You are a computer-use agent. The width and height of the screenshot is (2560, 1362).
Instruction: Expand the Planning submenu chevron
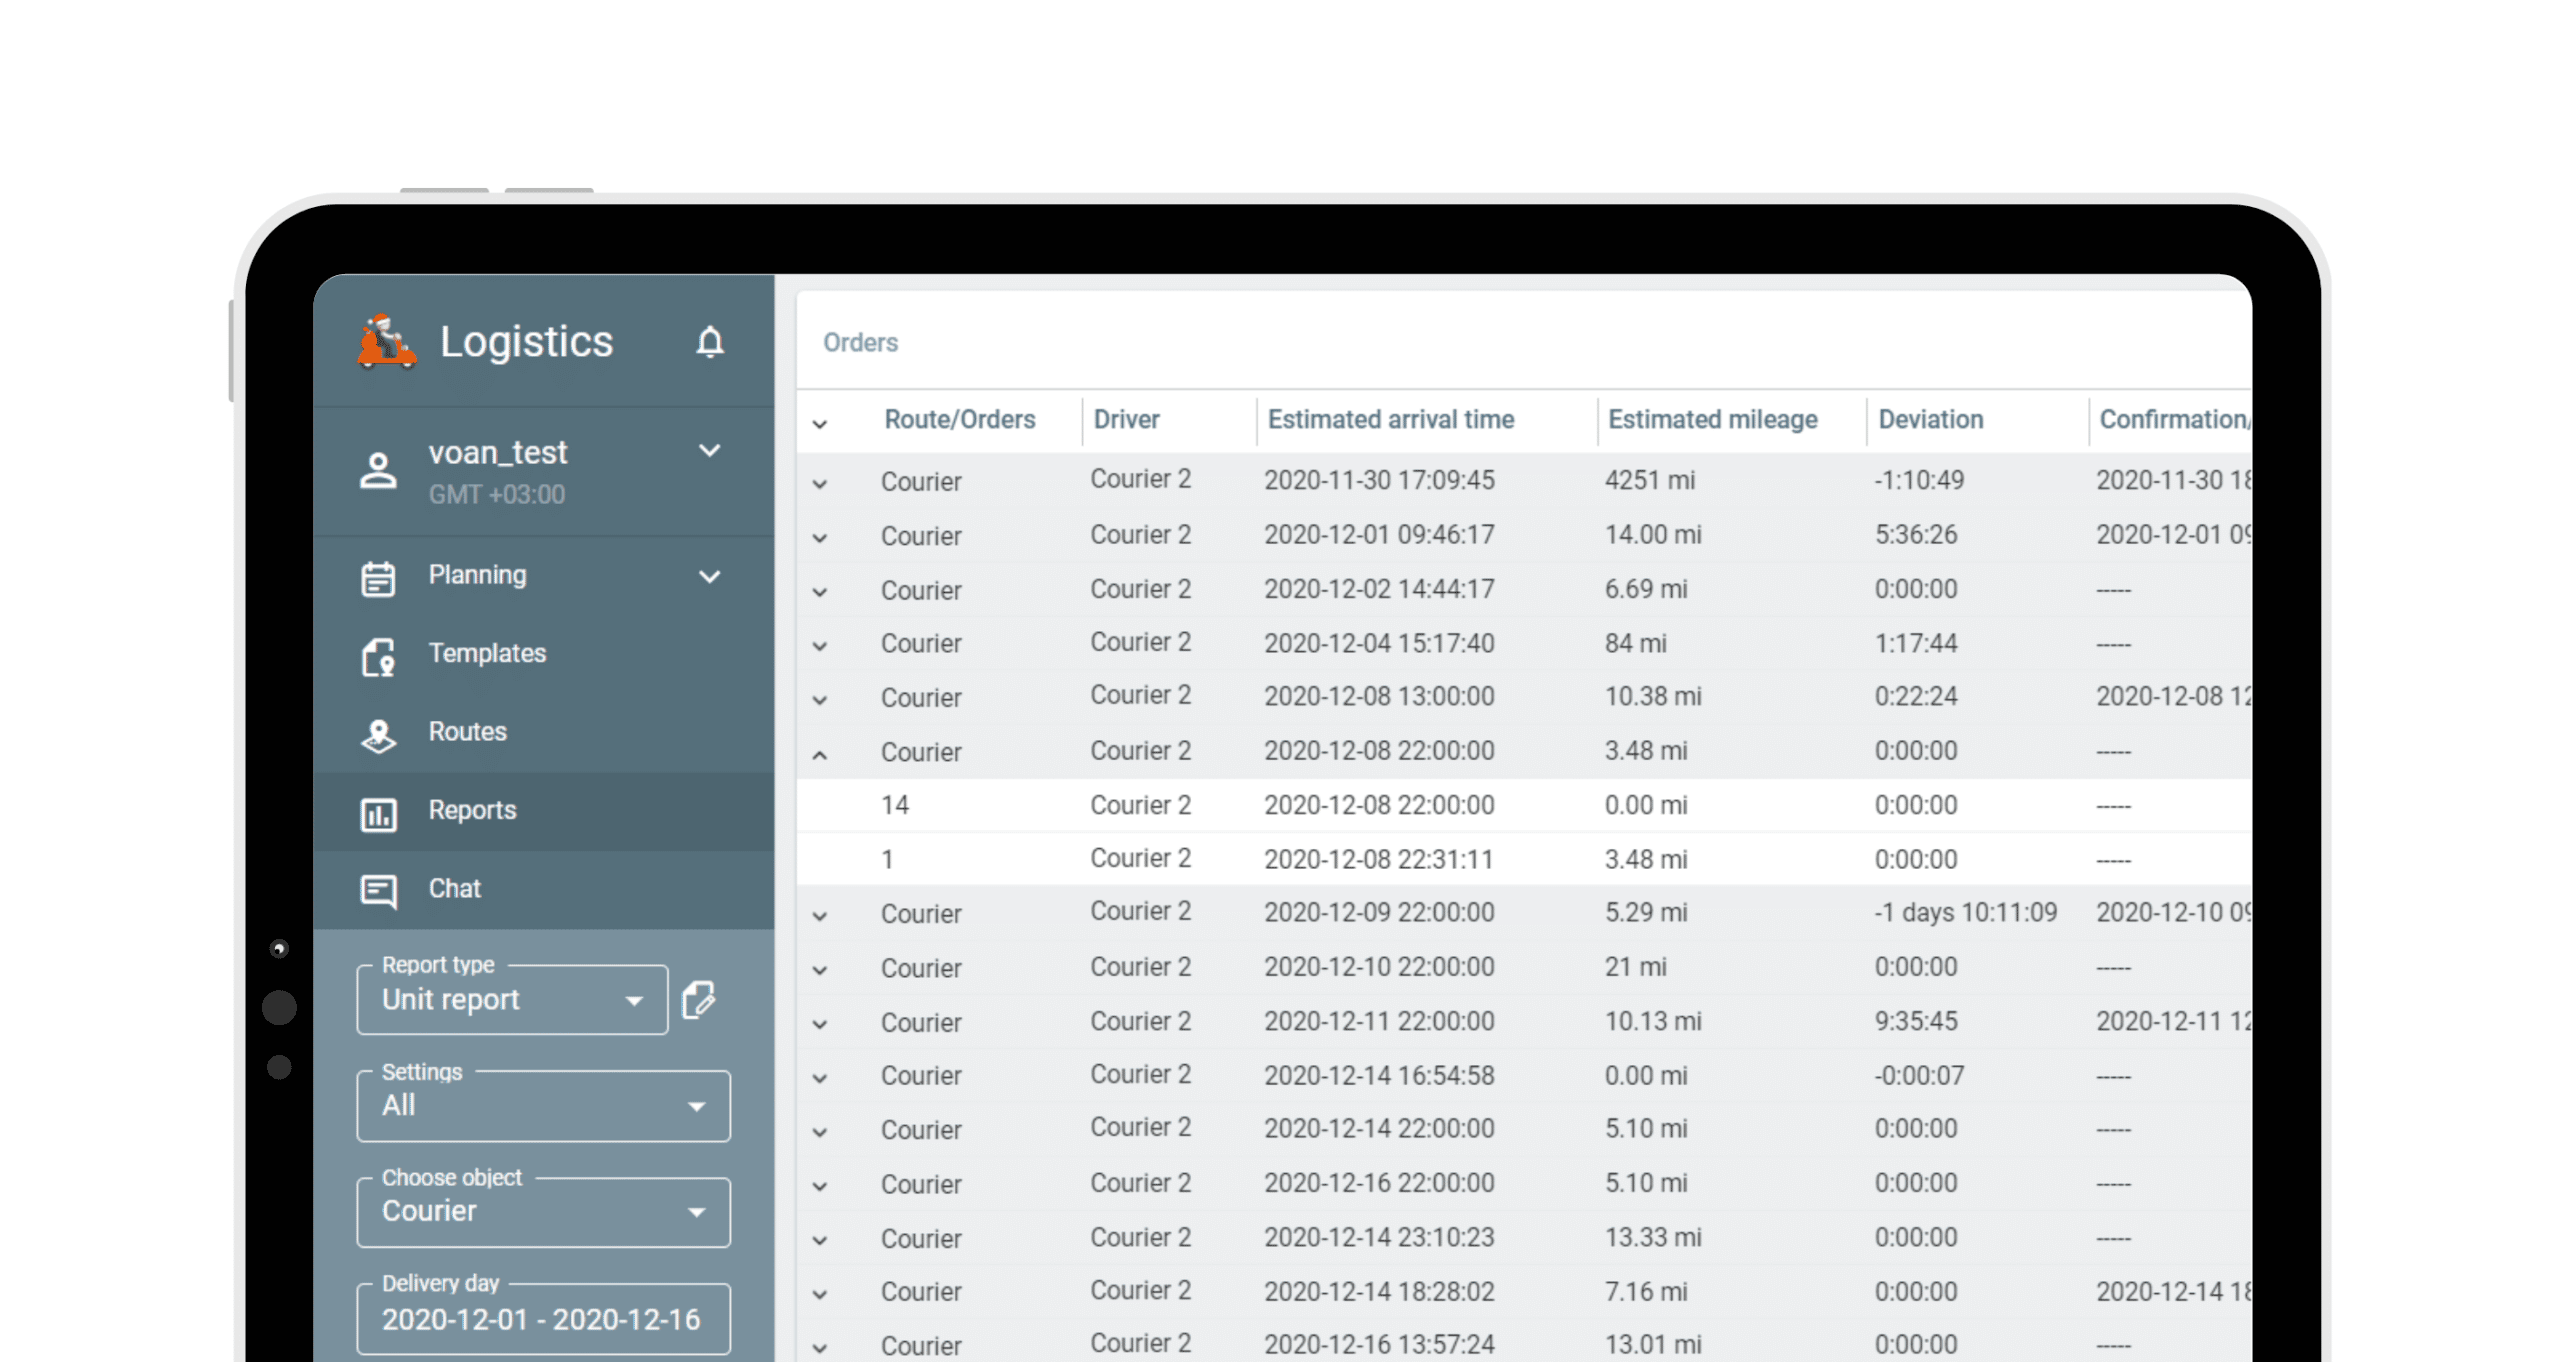click(709, 577)
